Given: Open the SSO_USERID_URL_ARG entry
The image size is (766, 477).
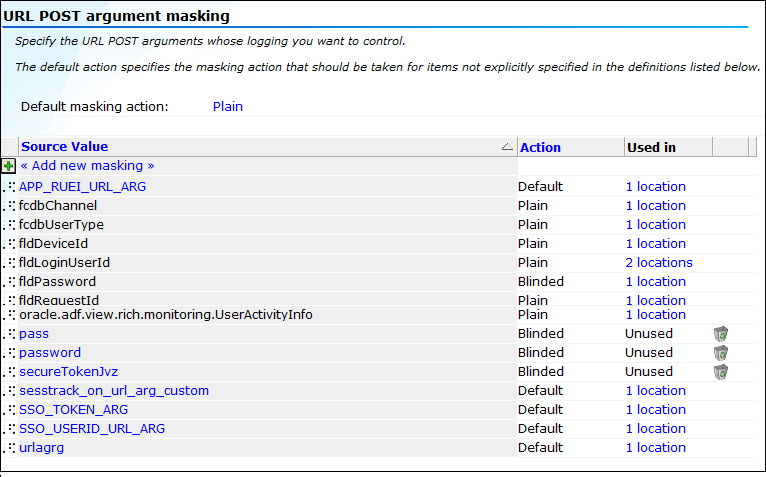Looking at the screenshot, I should click(x=92, y=429).
